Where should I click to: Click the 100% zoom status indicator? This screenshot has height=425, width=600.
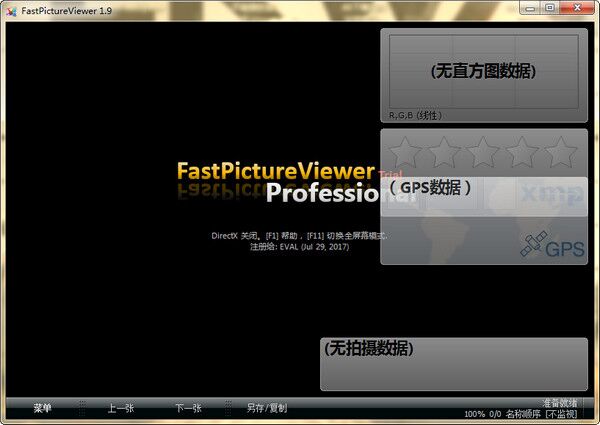point(474,414)
